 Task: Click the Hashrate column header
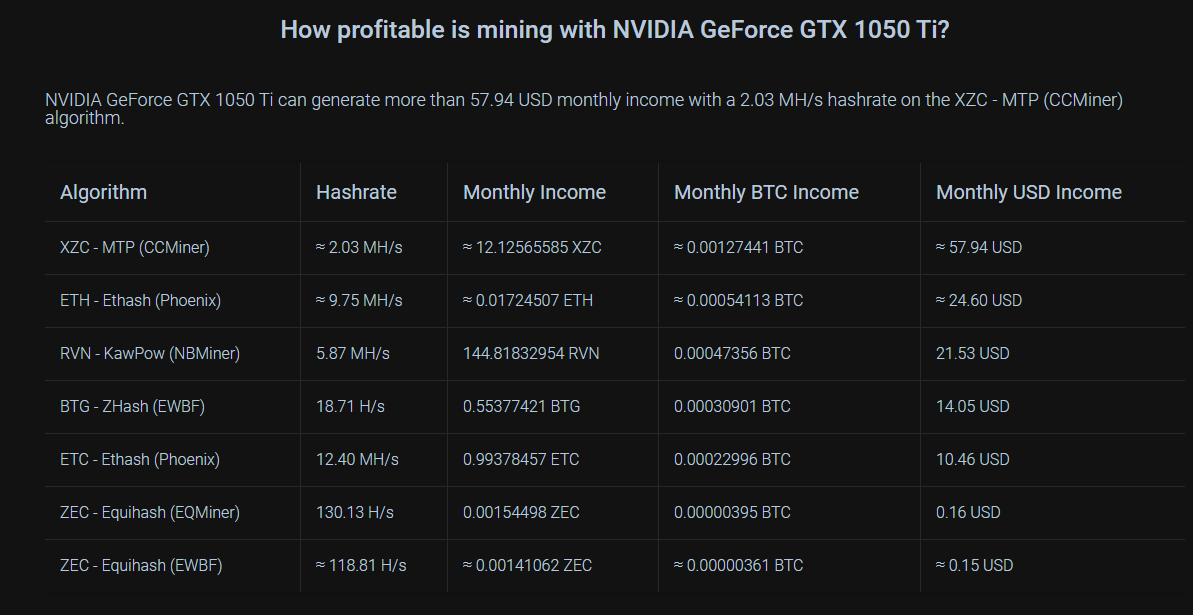click(356, 192)
